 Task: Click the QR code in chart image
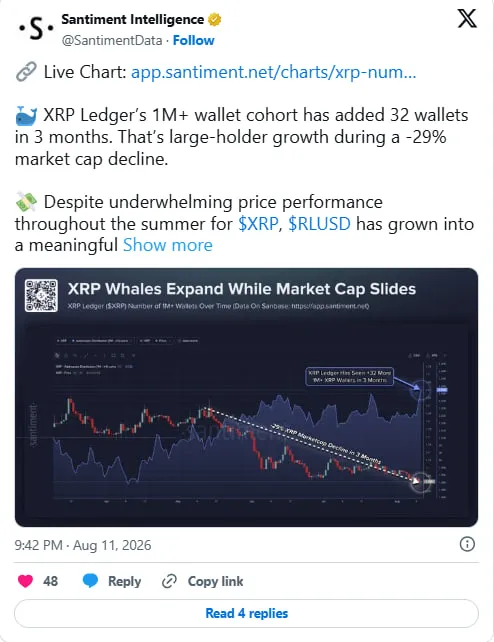click(41, 296)
